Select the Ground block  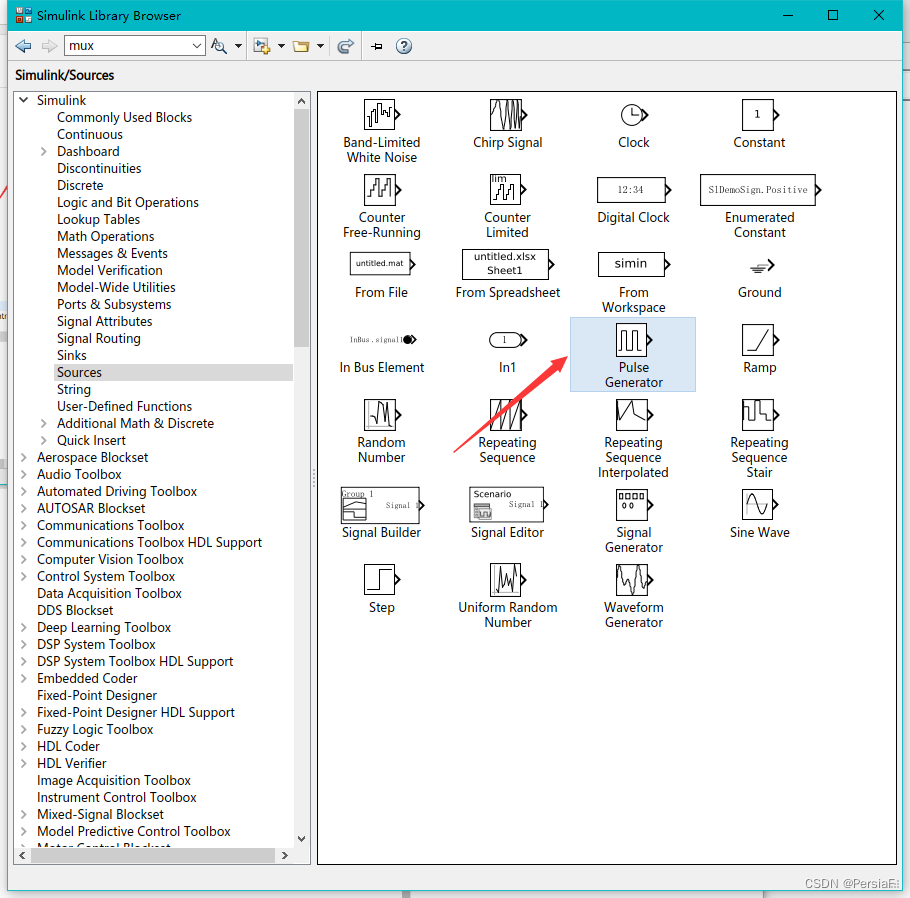pos(759,278)
